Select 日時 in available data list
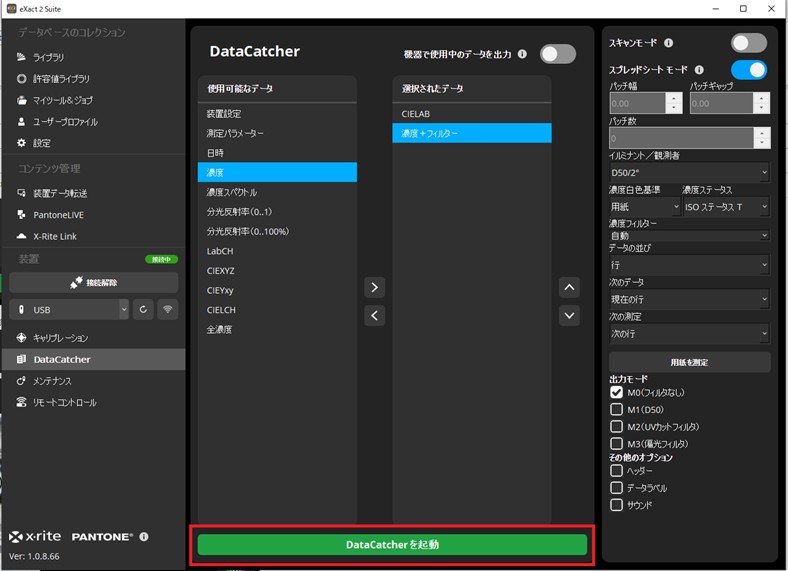The width and height of the screenshot is (788, 571). point(277,153)
